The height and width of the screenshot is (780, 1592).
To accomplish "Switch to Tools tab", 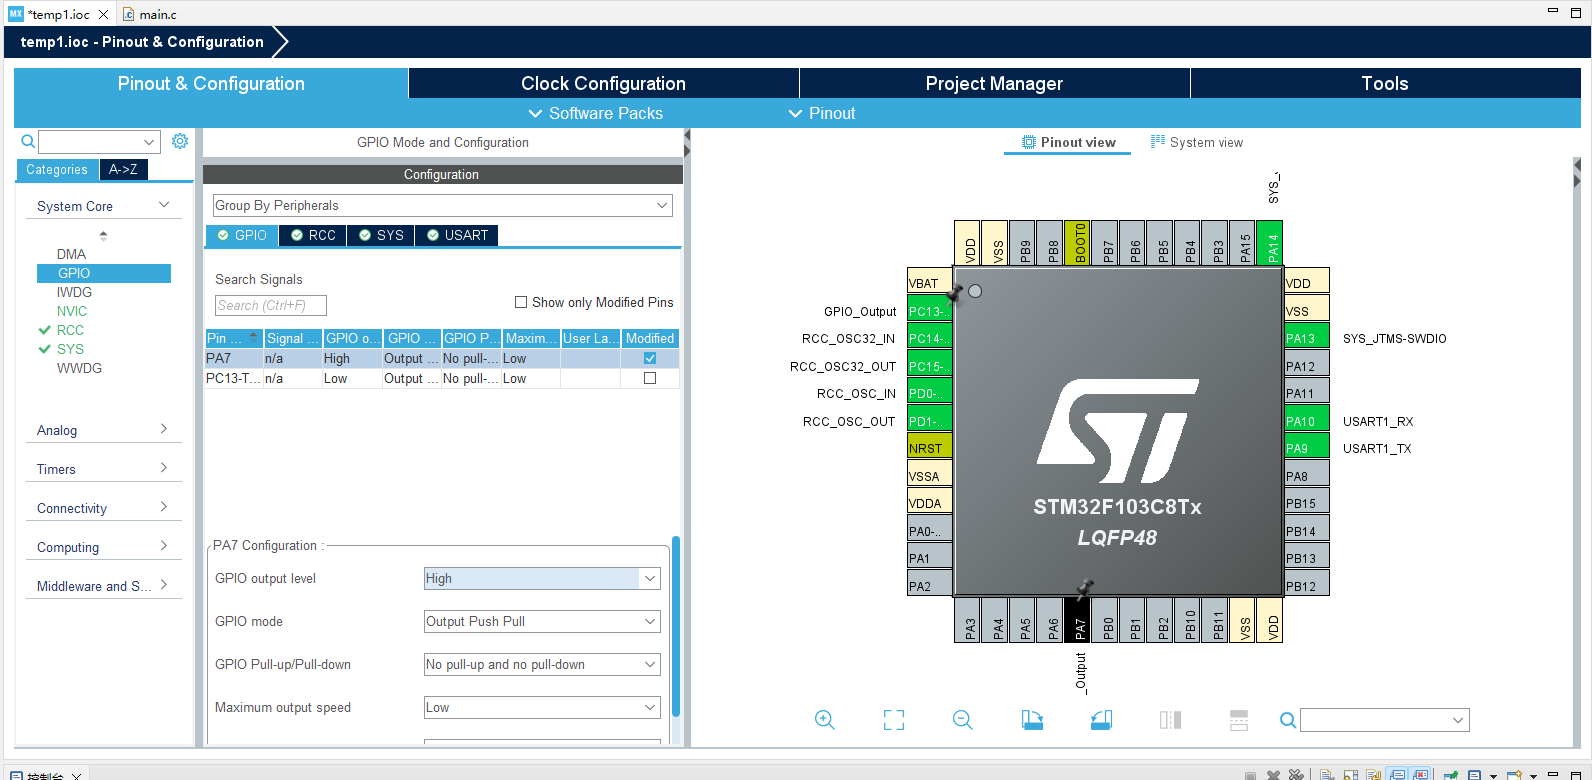I will [x=1385, y=83].
